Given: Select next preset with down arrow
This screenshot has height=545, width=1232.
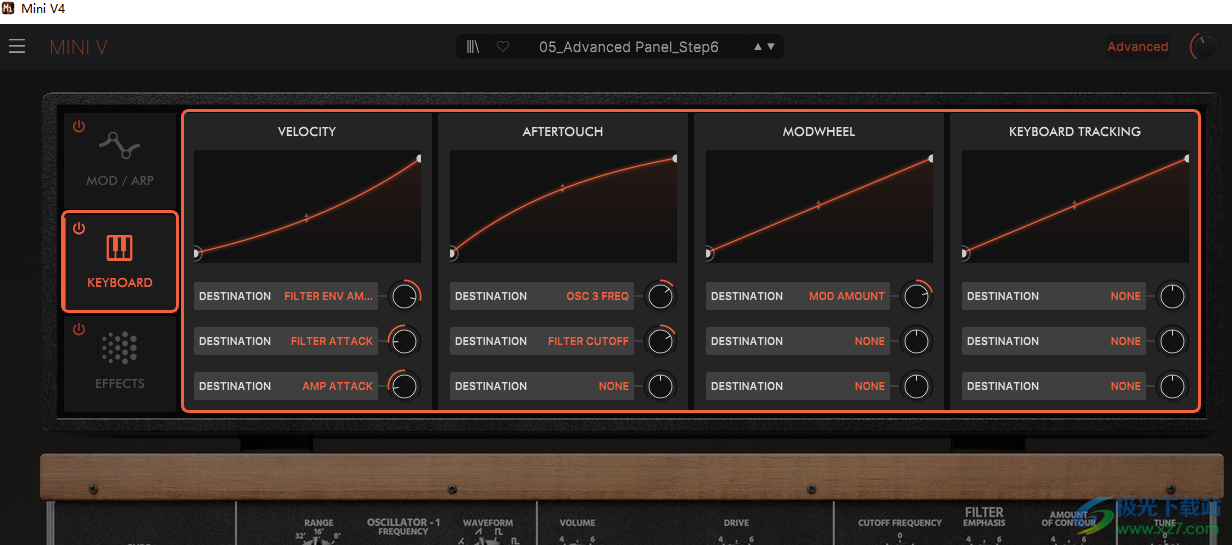Looking at the screenshot, I should 770,47.
